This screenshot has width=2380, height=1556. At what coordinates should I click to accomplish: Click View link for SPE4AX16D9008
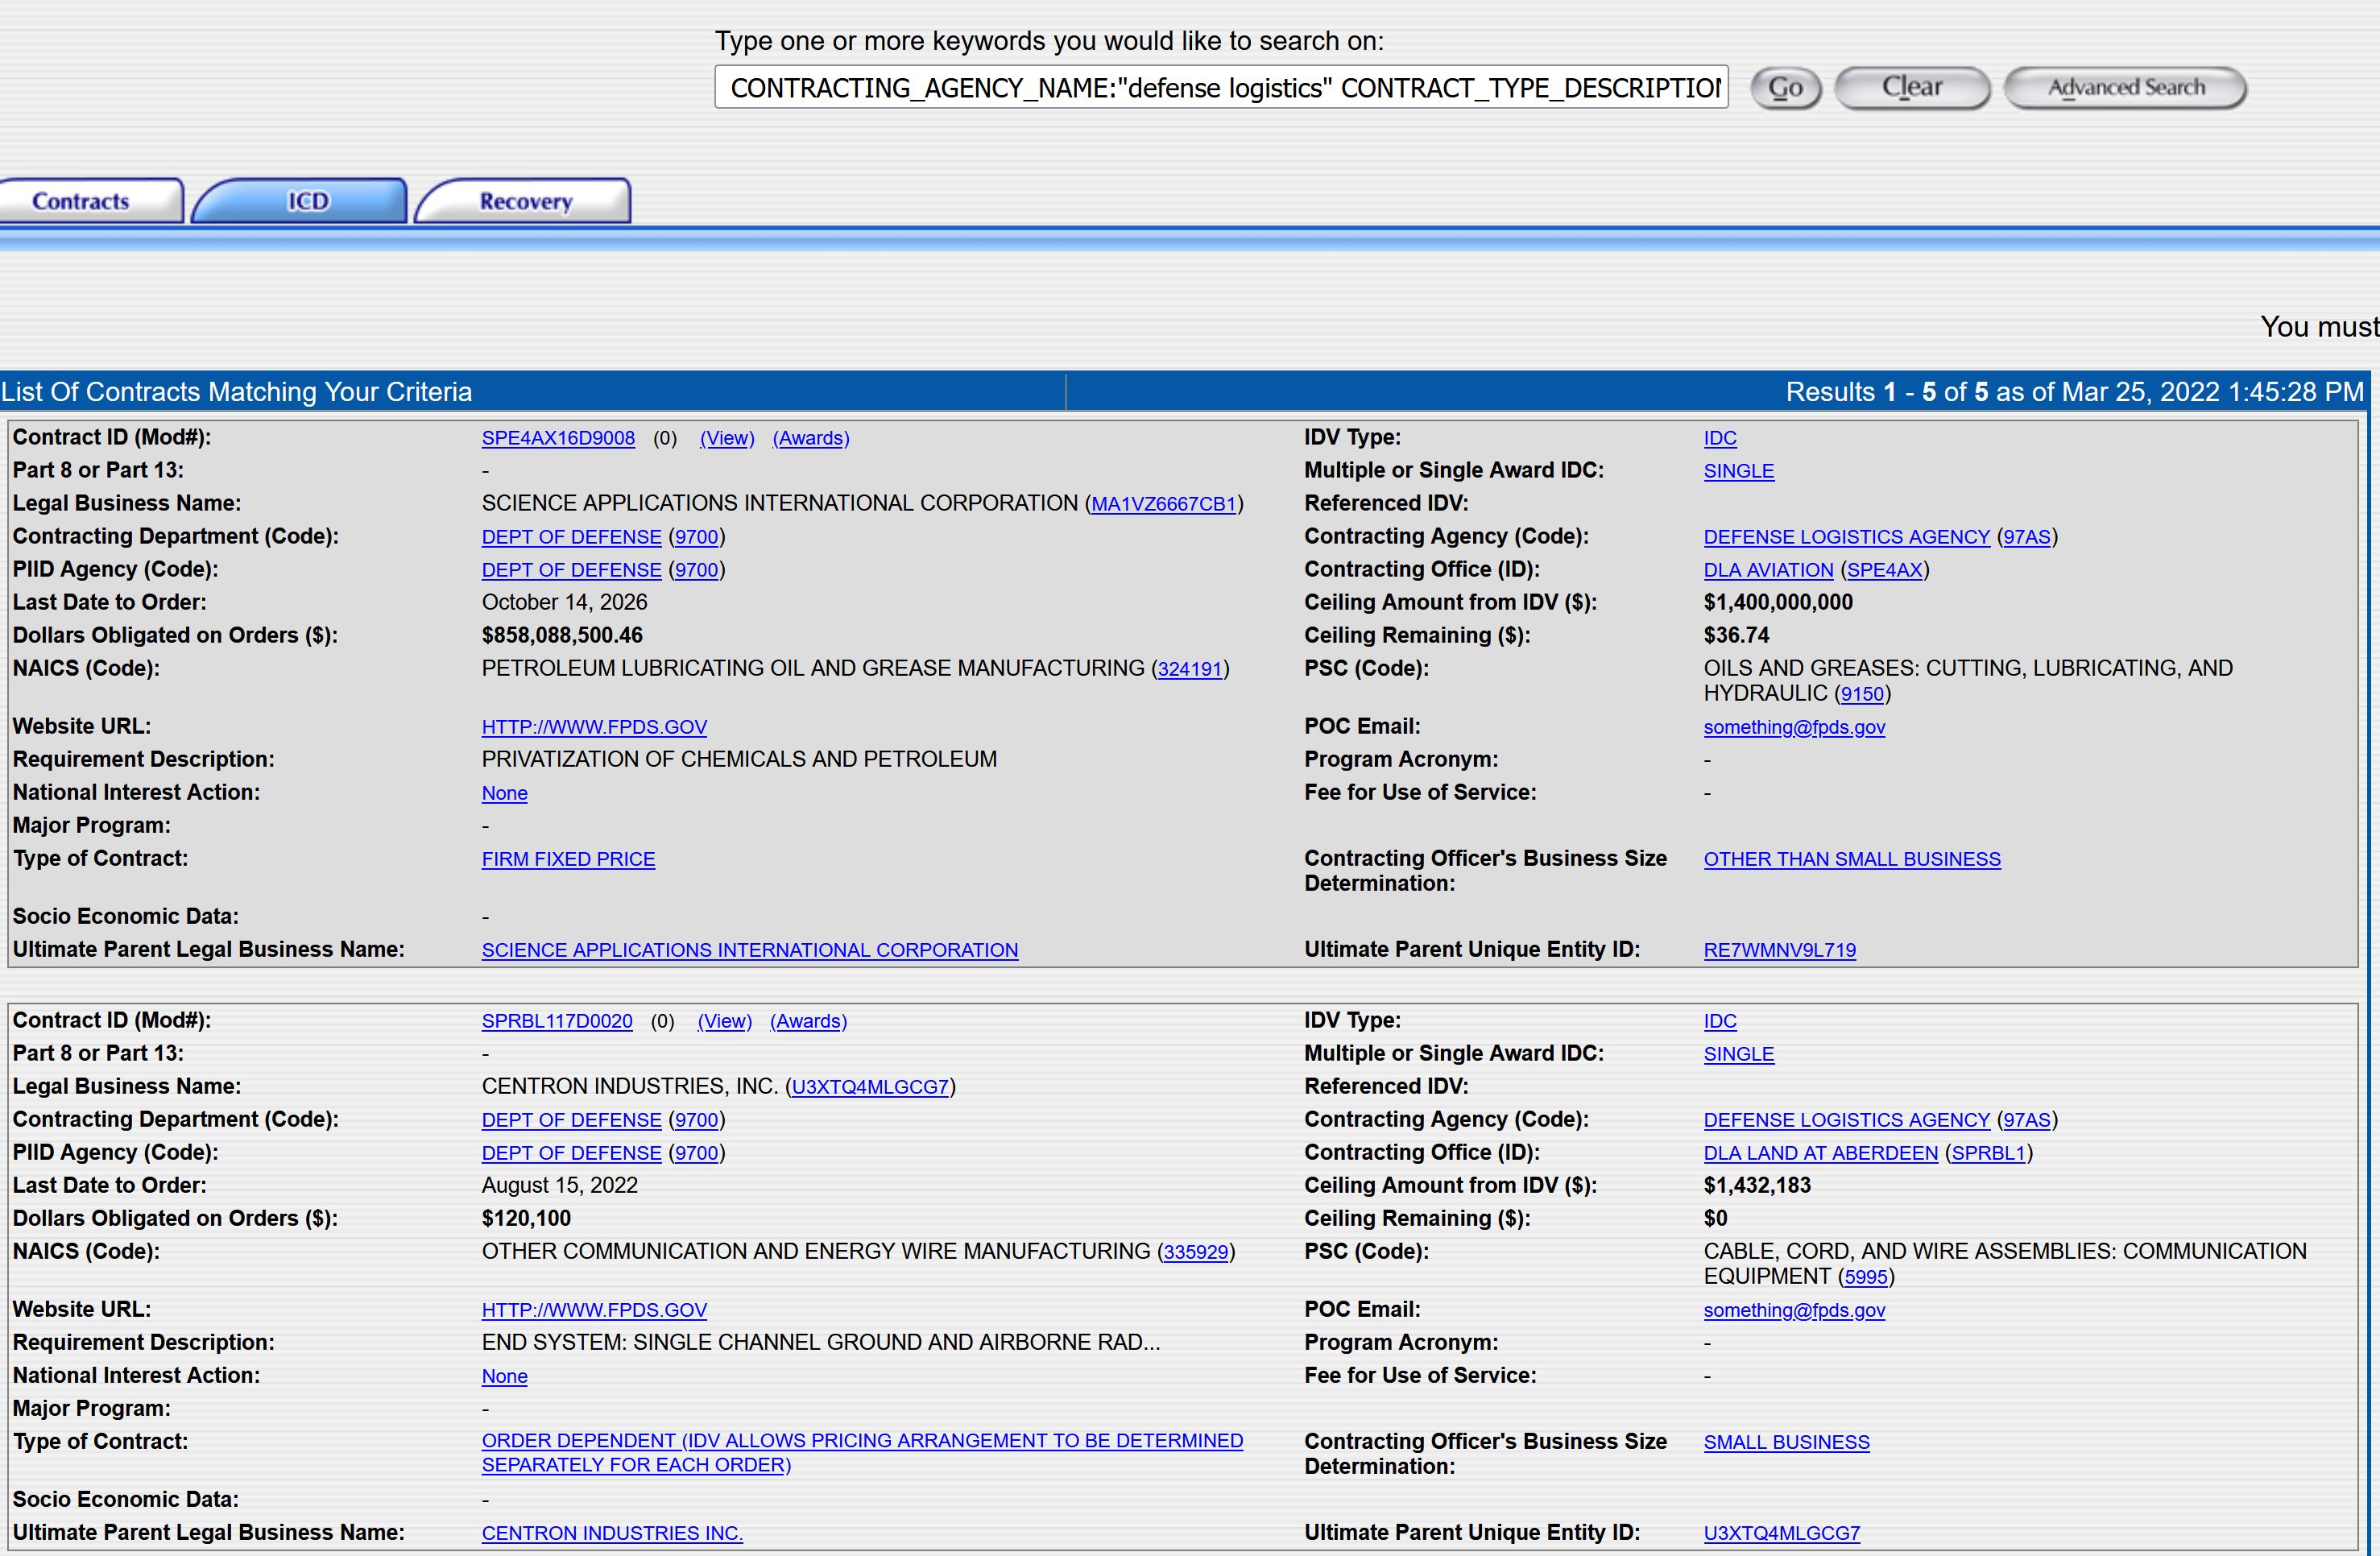727,438
